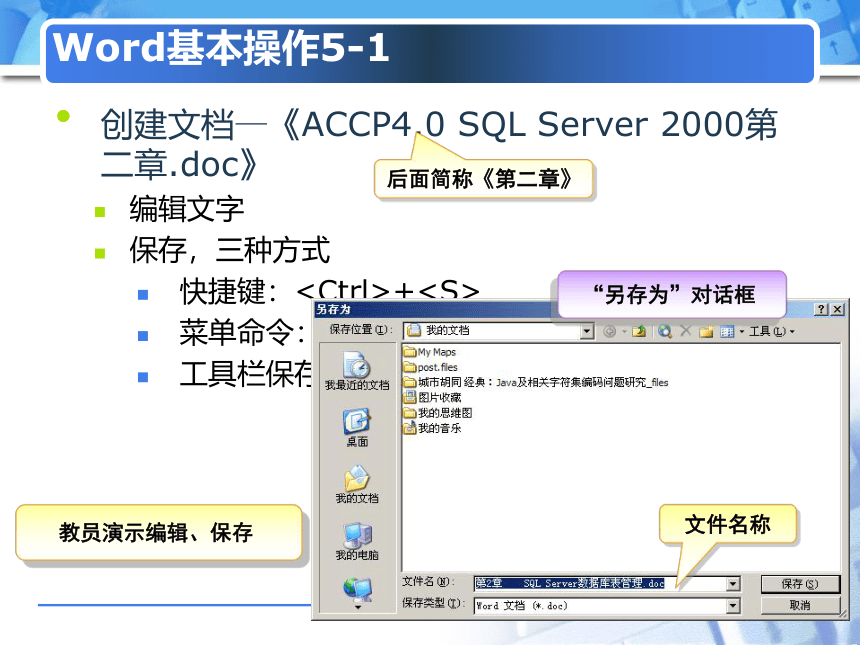
Task: Open the Views dropdown arrow
Action: pos(742,331)
